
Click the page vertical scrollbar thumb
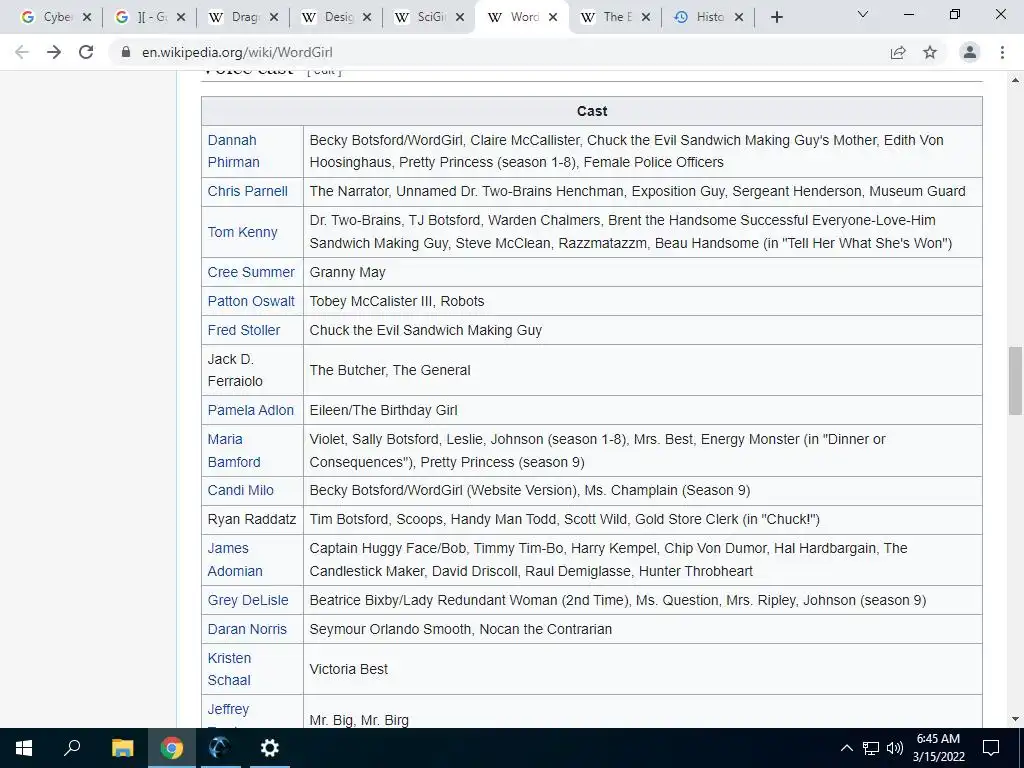click(x=1015, y=381)
